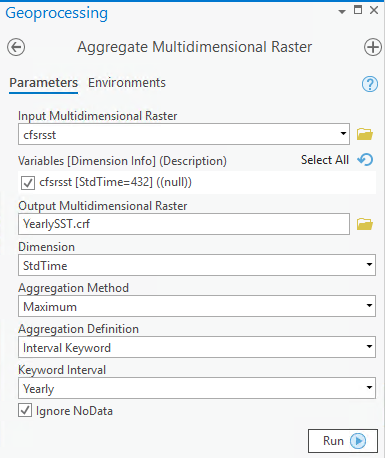
Task: Open Input Multidimensional Raster dropdown
Action: (343, 134)
